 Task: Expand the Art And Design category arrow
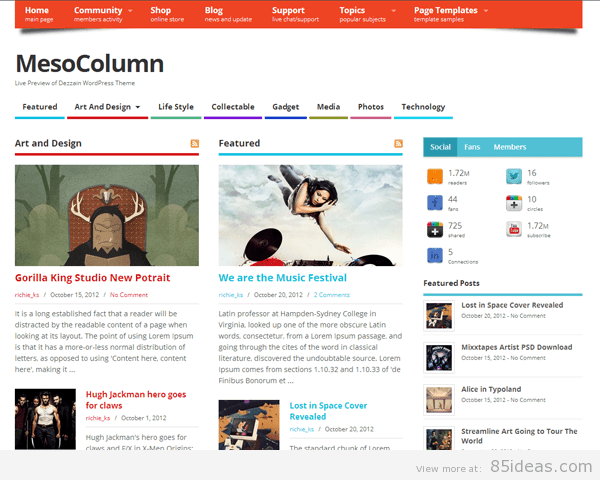coord(138,107)
